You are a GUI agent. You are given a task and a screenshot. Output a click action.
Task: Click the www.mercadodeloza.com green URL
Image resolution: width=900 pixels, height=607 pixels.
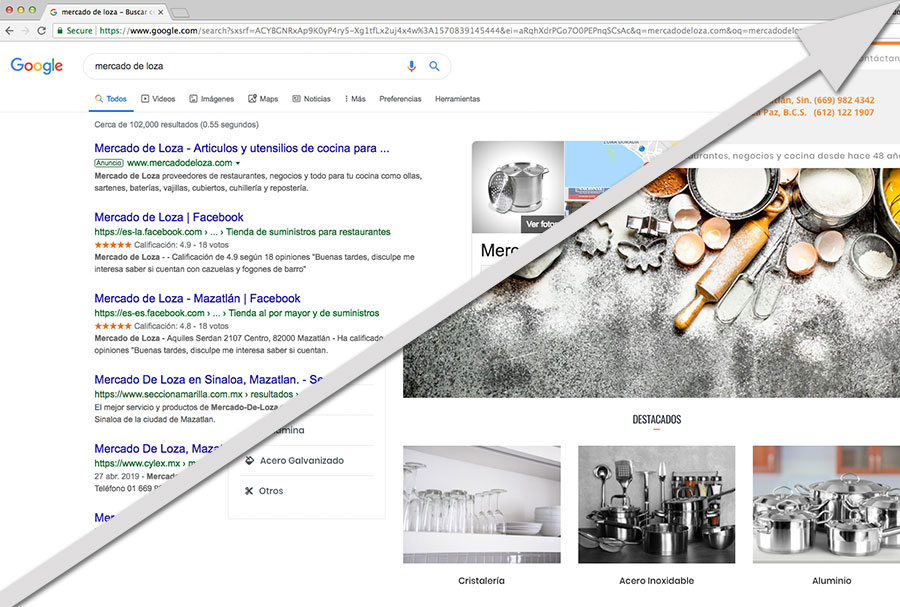click(180, 163)
